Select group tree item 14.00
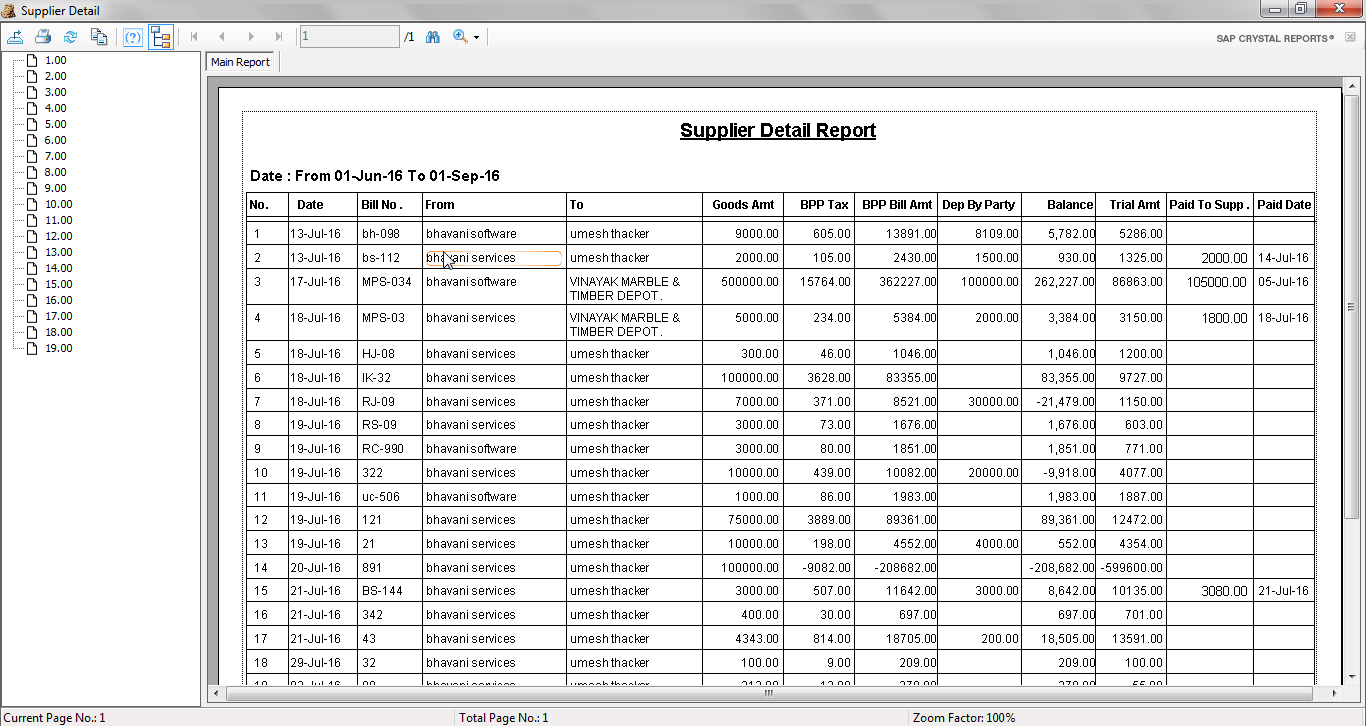 pos(58,268)
